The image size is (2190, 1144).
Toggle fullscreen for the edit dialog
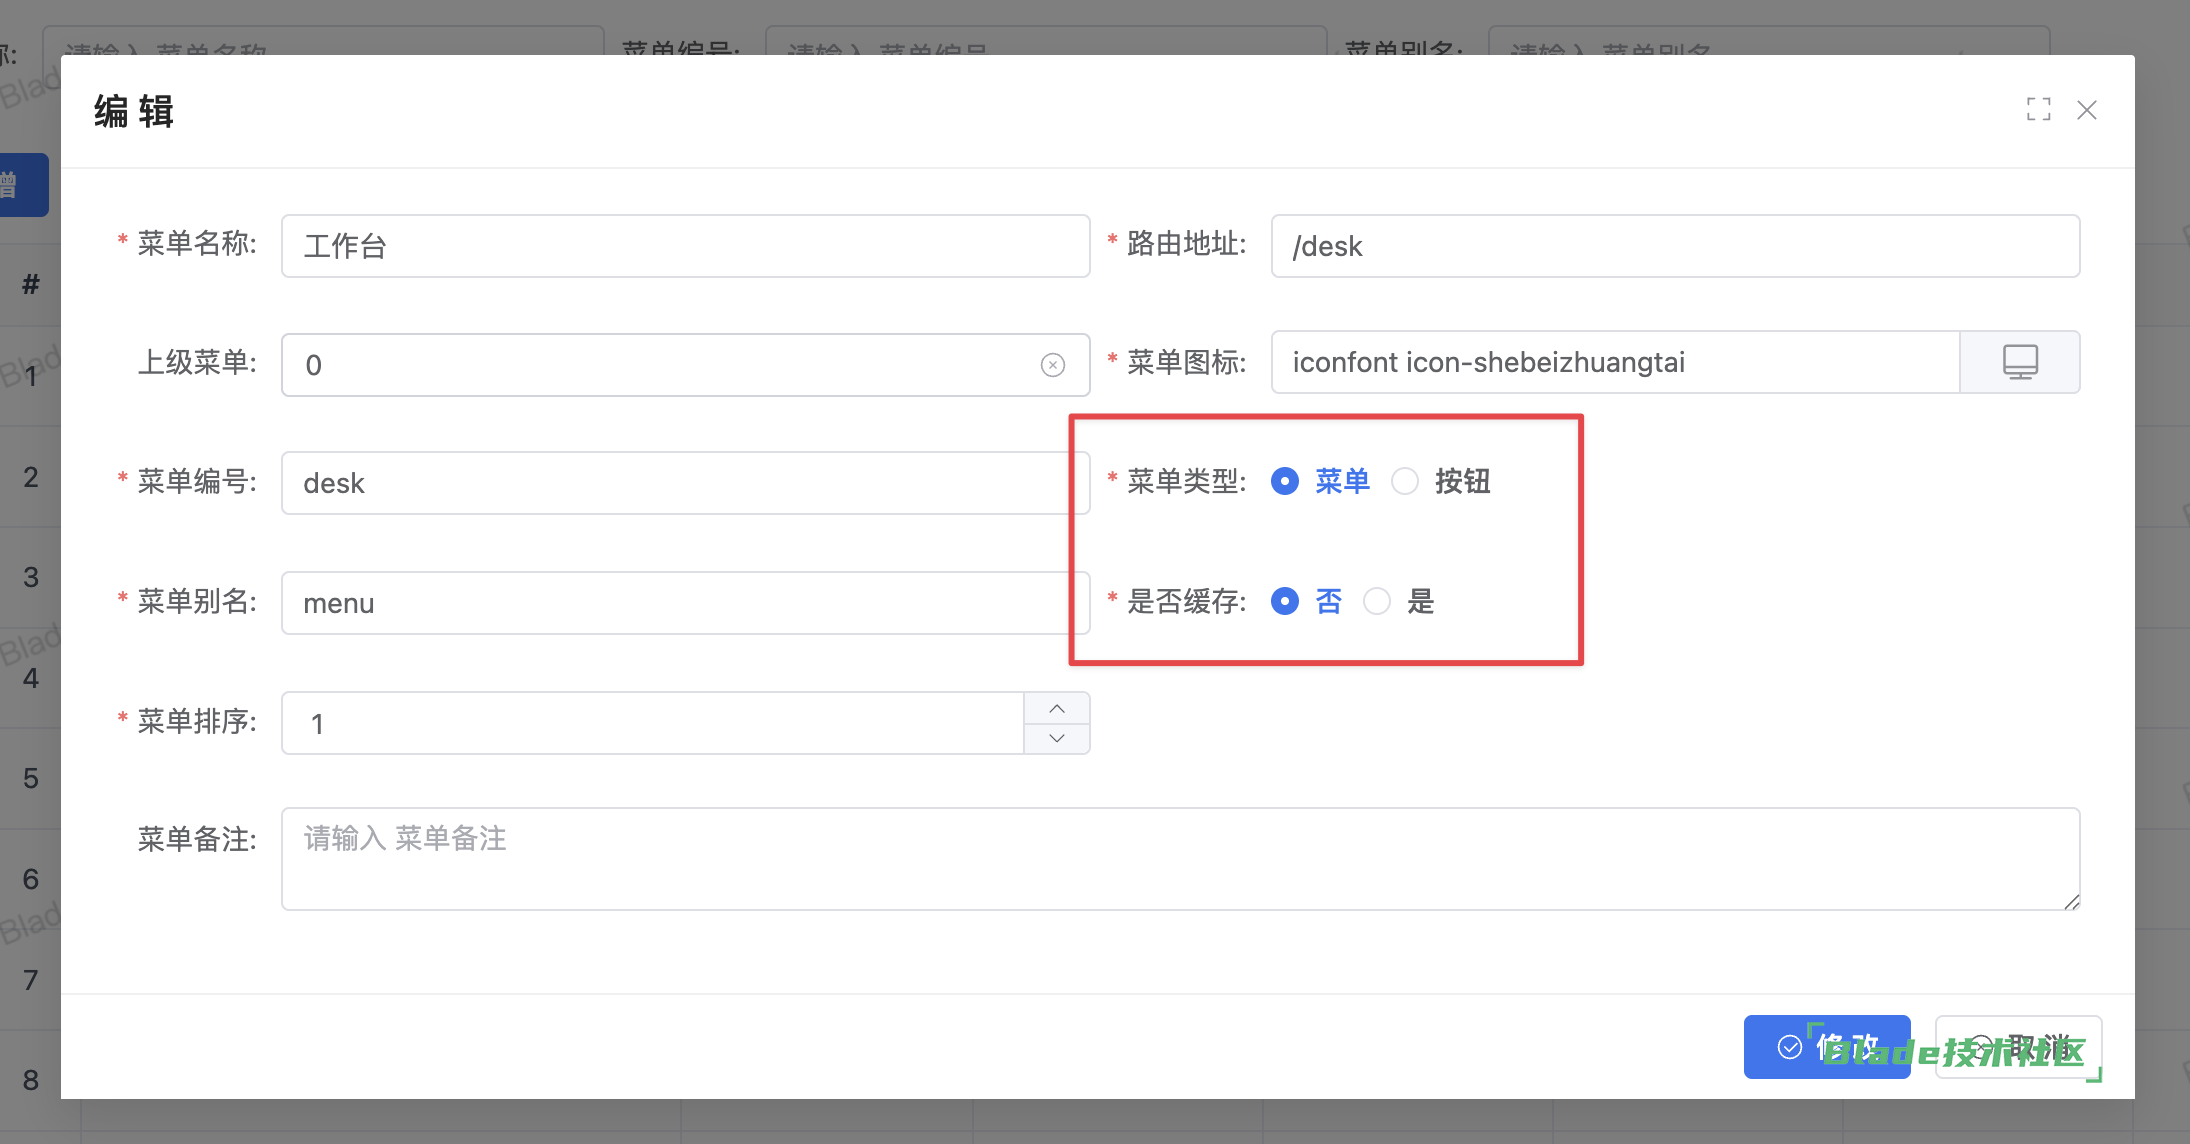pyautogui.click(x=2038, y=109)
